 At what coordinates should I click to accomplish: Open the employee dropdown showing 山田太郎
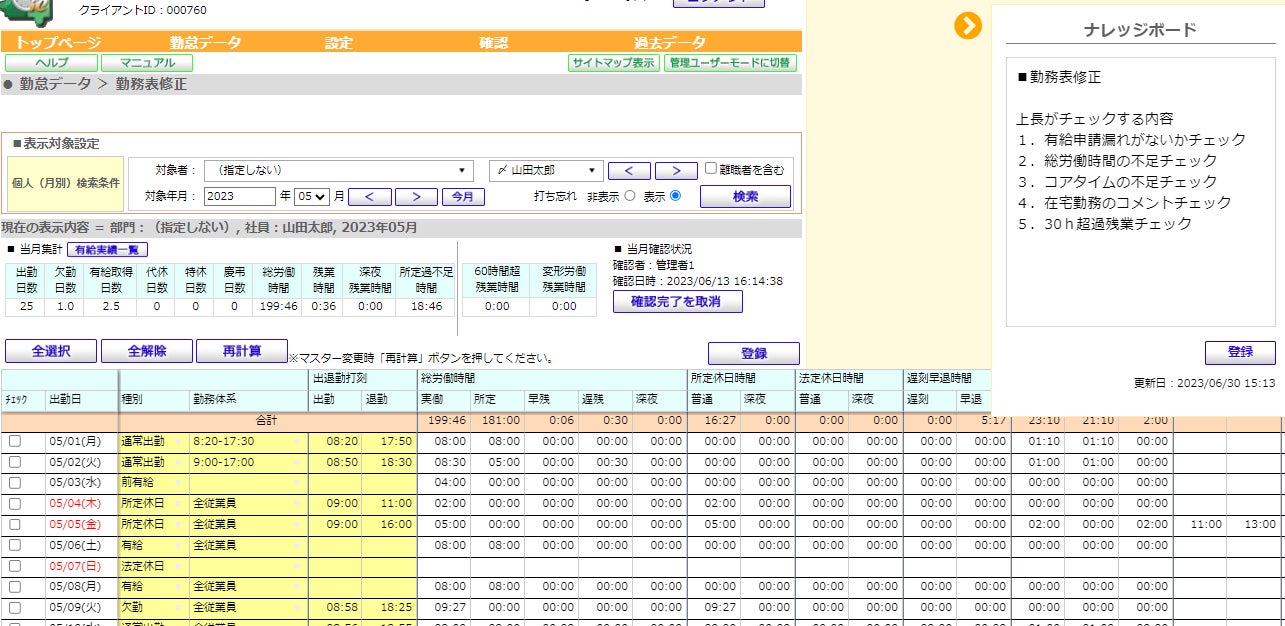click(x=546, y=171)
